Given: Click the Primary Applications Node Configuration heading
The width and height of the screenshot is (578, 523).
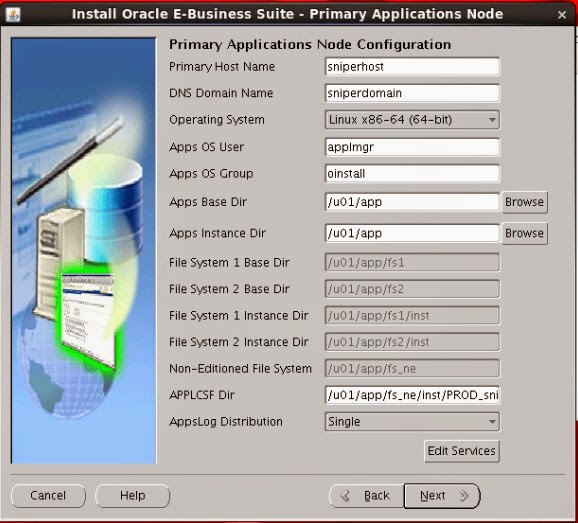Looking at the screenshot, I should coord(310,45).
